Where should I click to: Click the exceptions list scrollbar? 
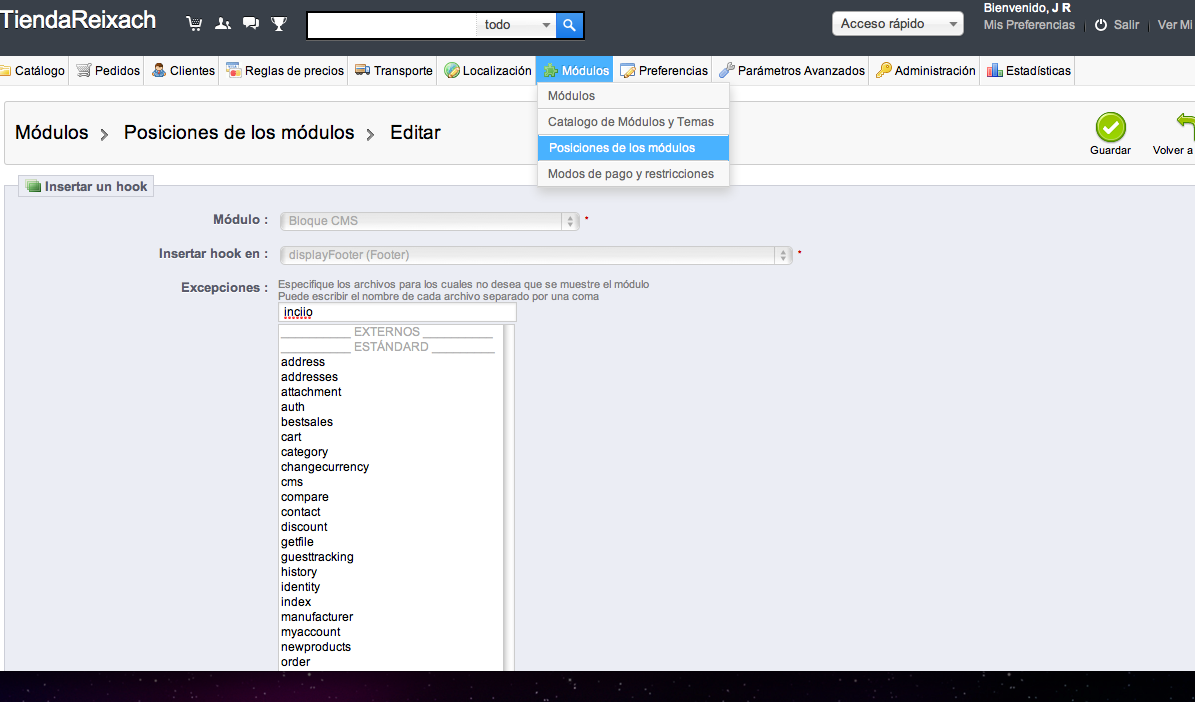(509, 498)
